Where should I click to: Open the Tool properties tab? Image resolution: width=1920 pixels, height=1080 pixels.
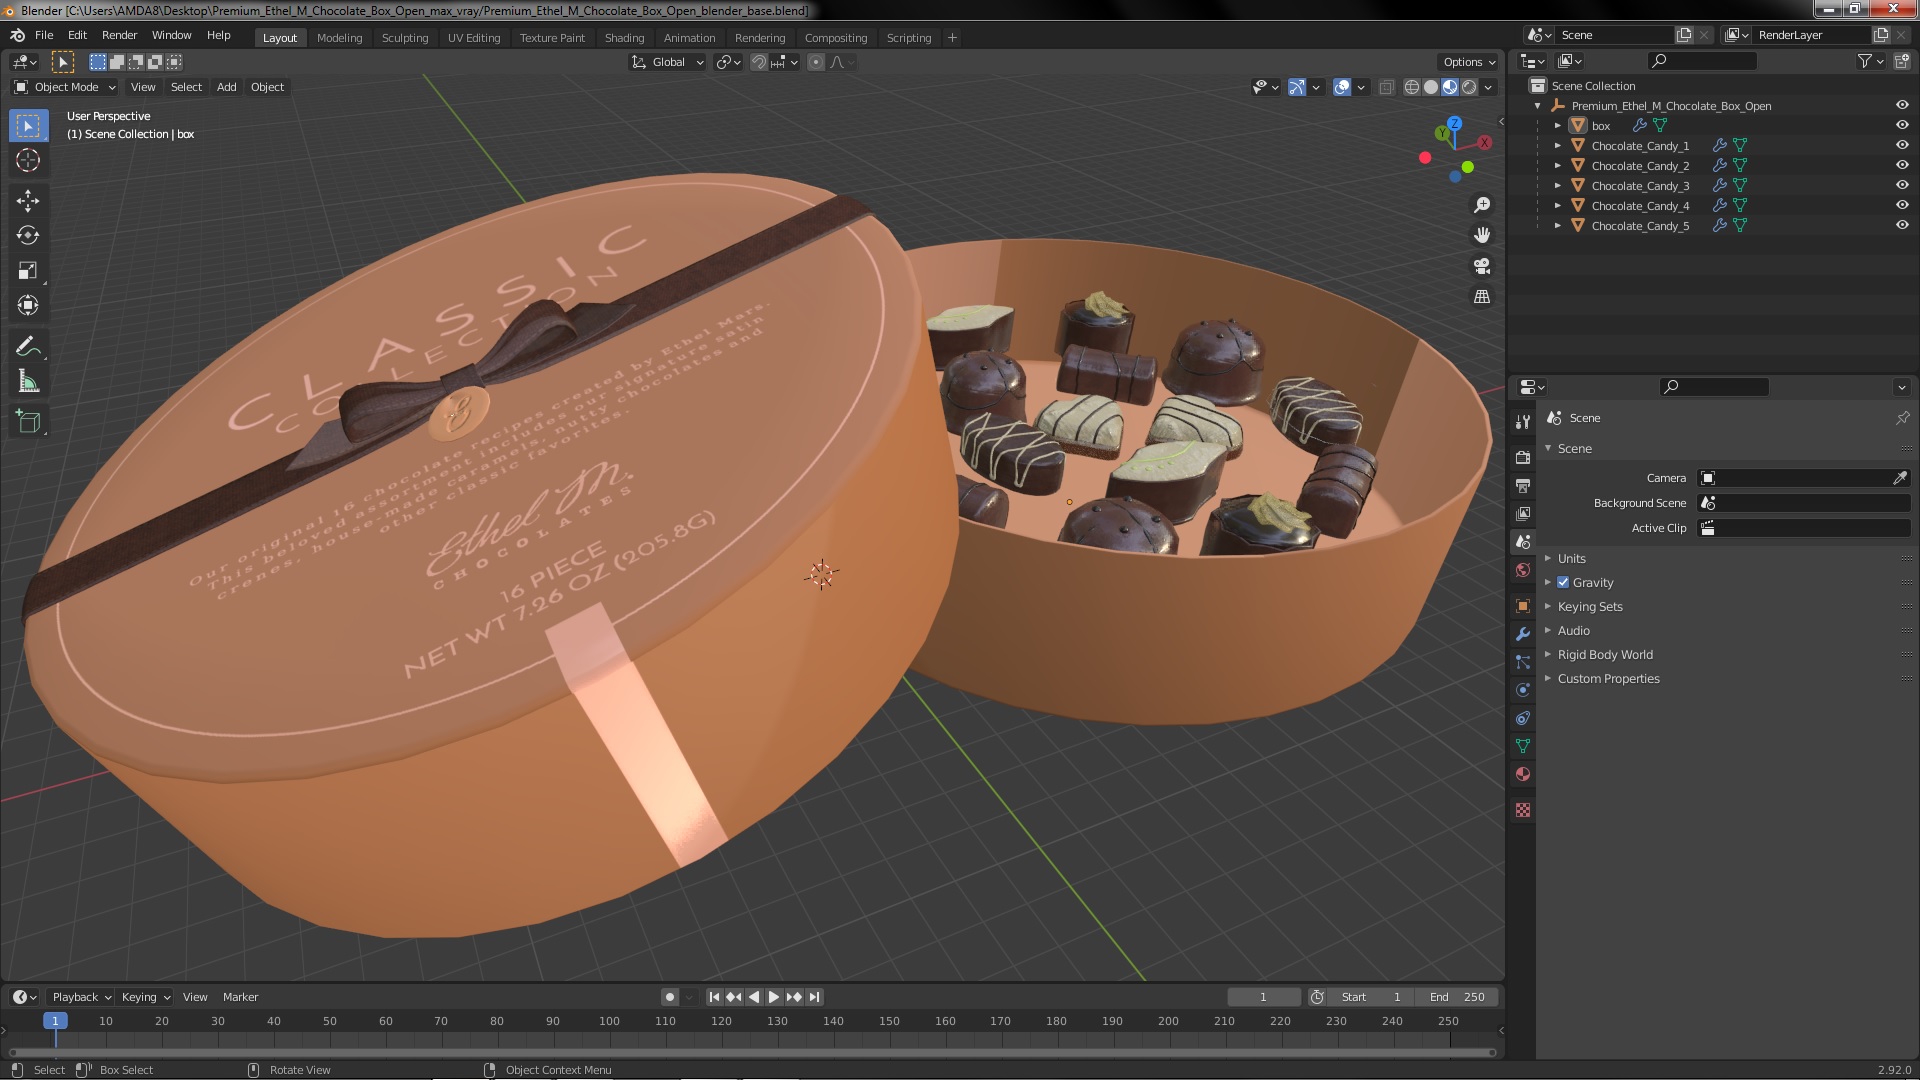click(1523, 422)
